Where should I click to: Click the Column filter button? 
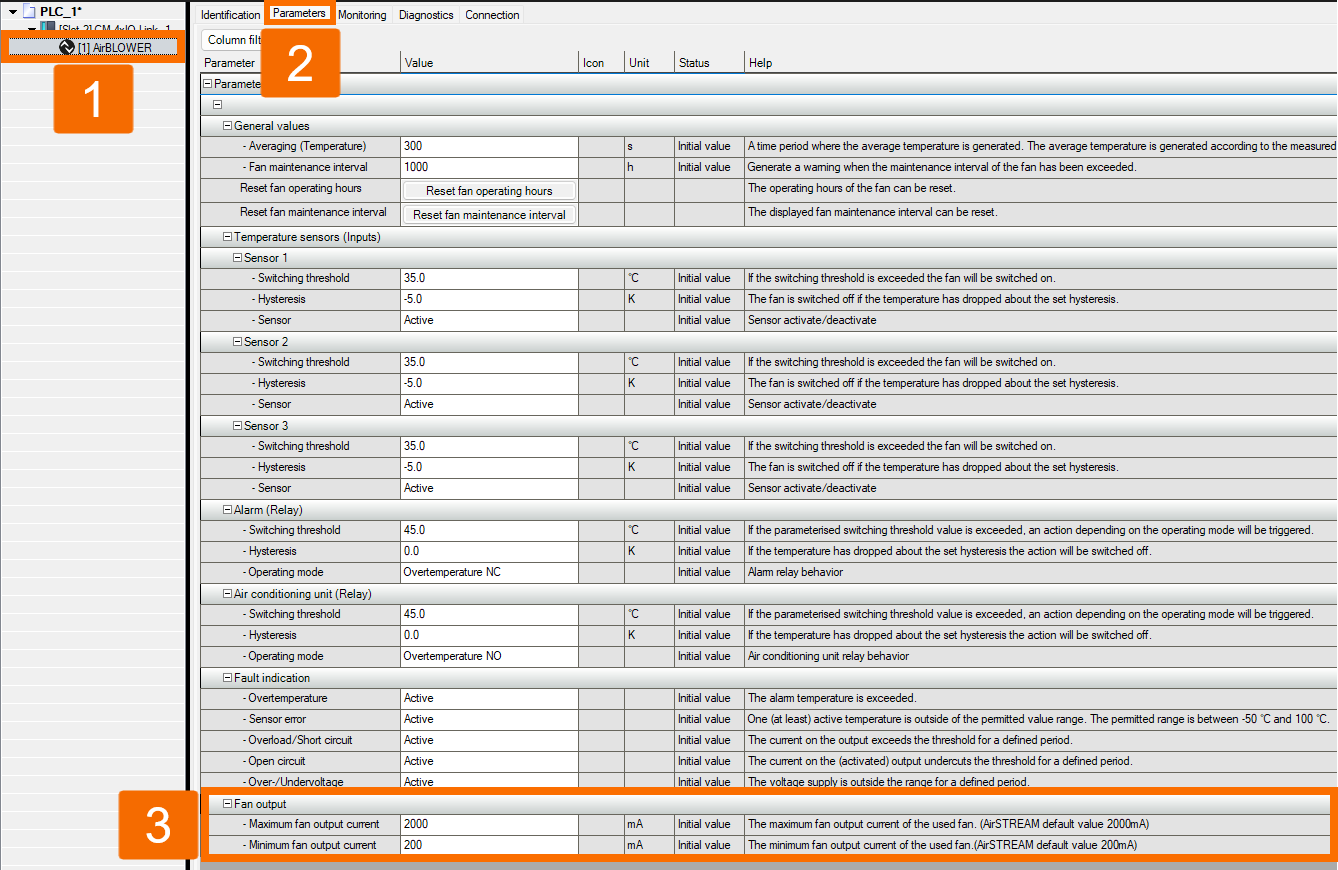point(233,40)
